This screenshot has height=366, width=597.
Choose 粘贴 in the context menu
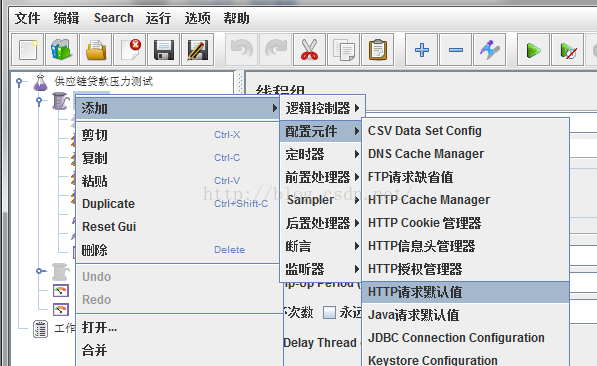[178, 181]
